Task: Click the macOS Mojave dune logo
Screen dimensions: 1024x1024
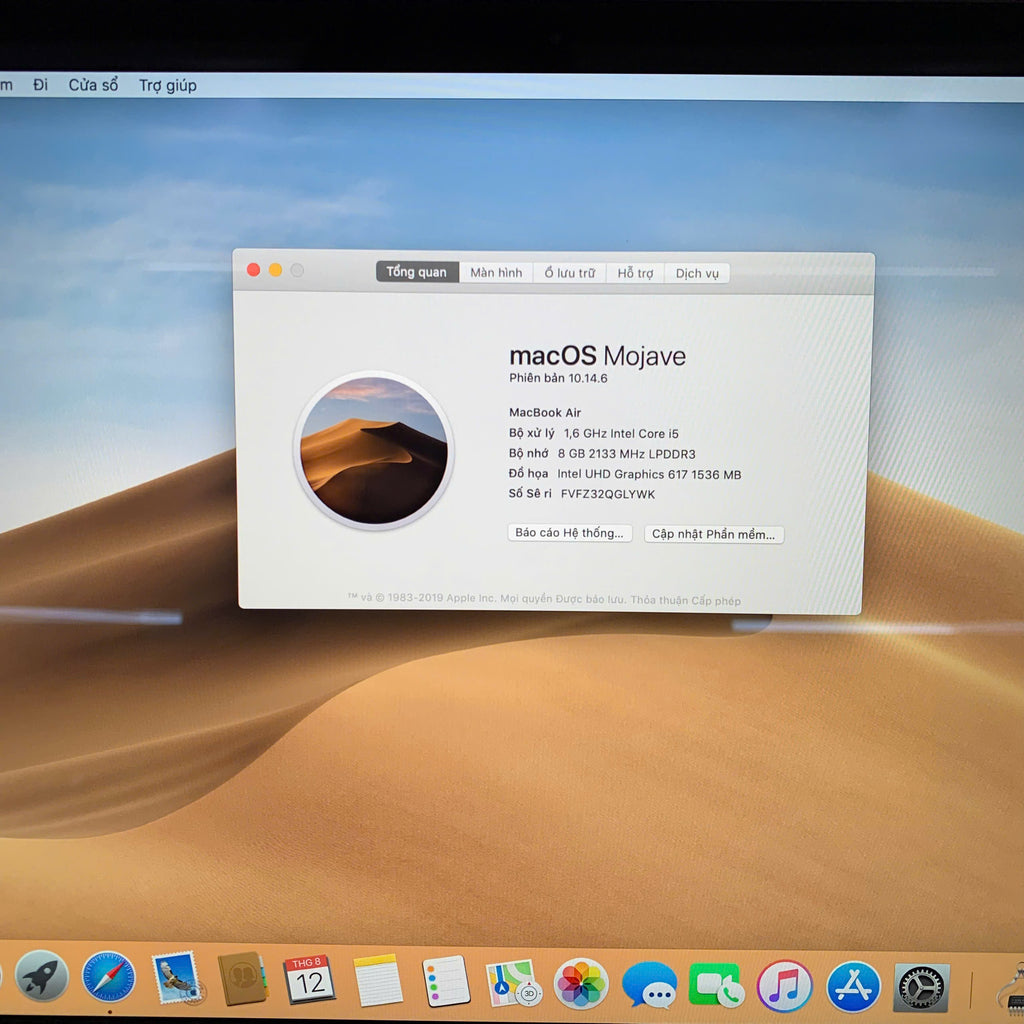Action: coord(374,450)
